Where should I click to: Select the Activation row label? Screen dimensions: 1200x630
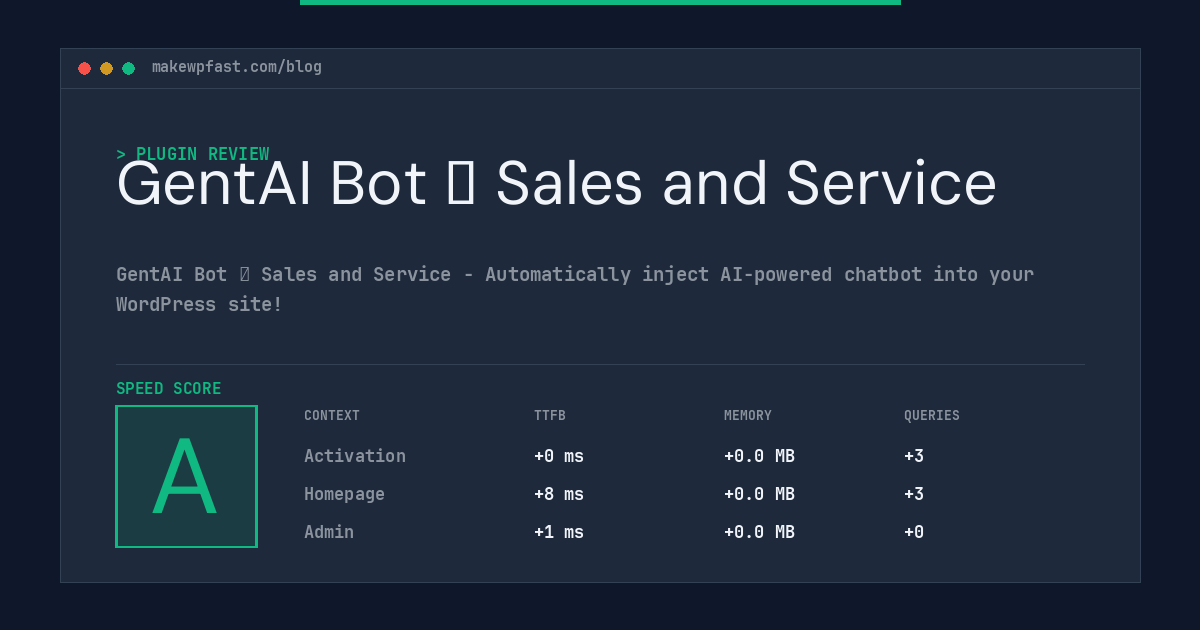coord(355,456)
